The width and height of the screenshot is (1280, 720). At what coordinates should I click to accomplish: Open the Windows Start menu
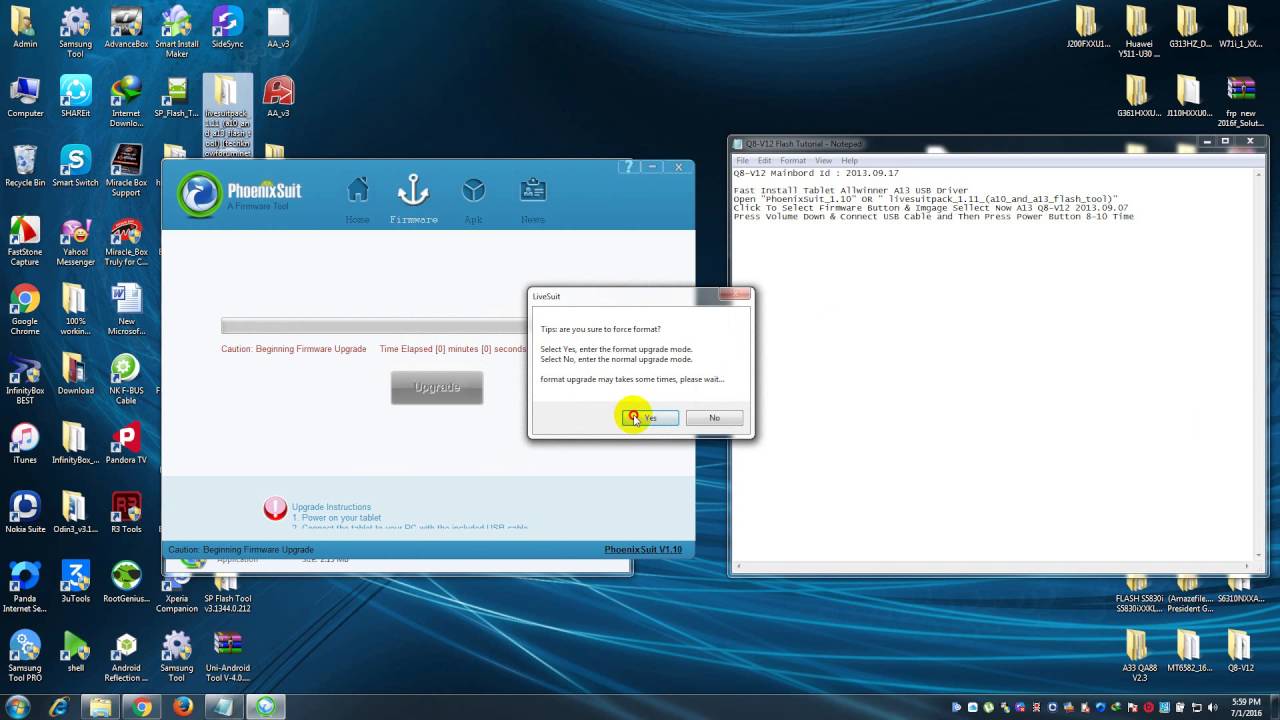click(18, 707)
